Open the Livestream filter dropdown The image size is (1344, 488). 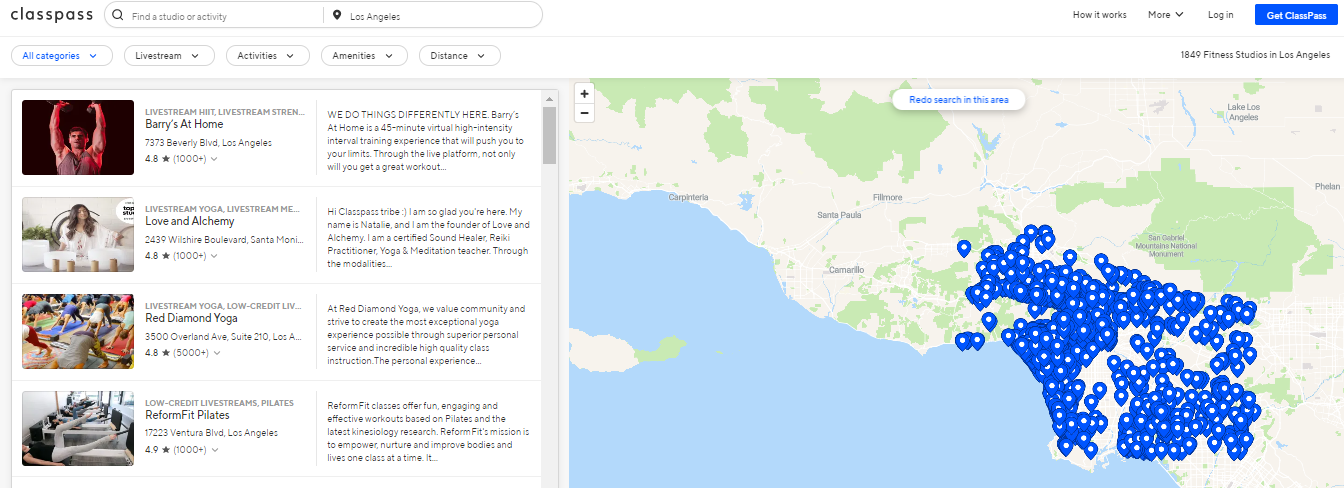(x=169, y=56)
